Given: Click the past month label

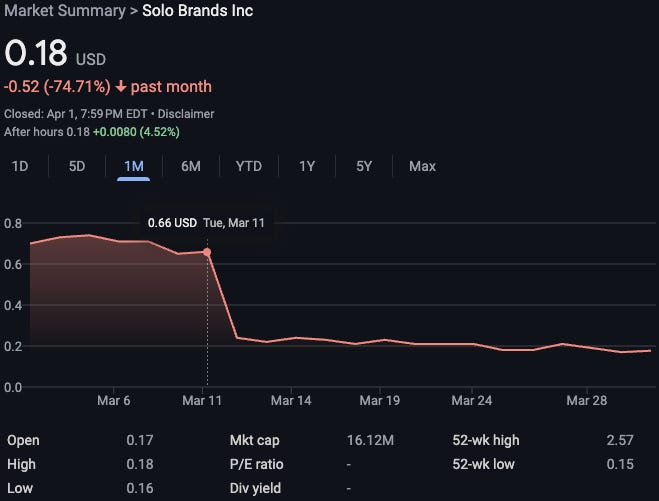Looking at the screenshot, I should pos(171,87).
